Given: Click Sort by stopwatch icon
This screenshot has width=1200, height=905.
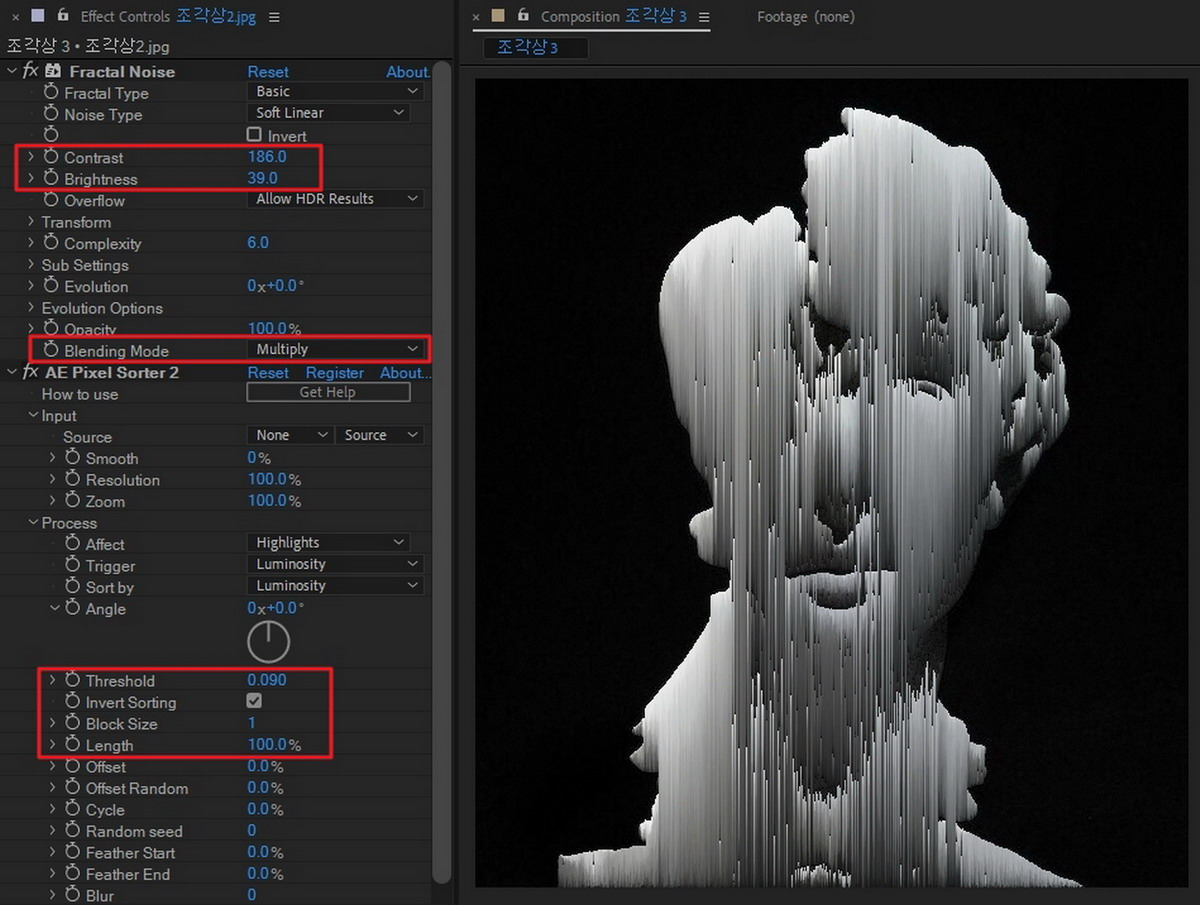Looking at the screenshot, I should 72,587.
